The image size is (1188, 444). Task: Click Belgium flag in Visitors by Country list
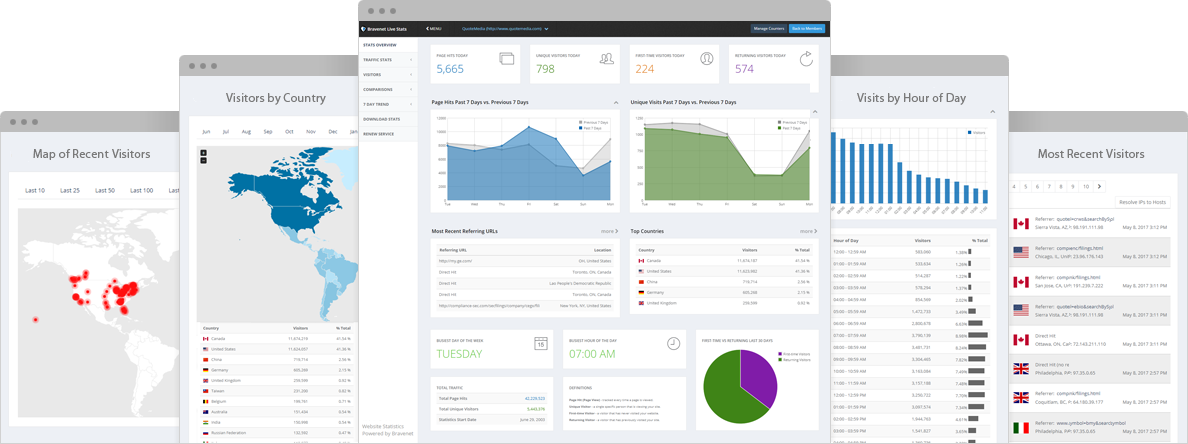click(x=205, y=401)
